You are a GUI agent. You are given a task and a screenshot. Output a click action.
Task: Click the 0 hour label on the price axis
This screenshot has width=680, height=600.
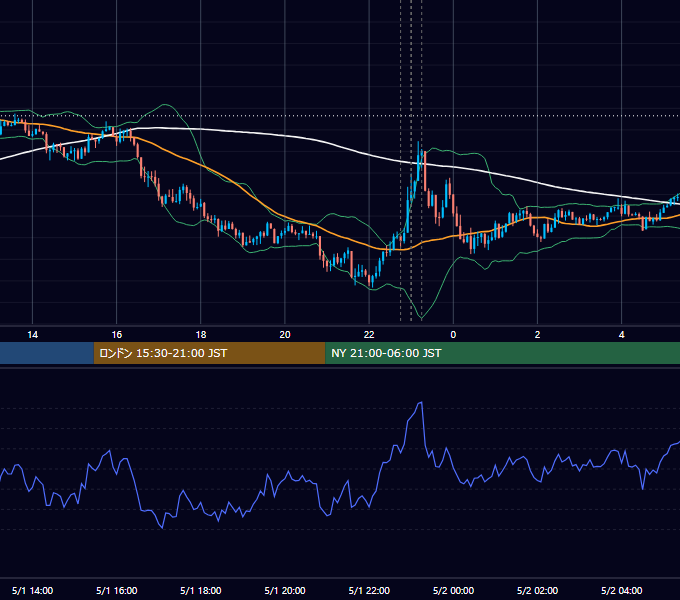click(x=453, y=335)
